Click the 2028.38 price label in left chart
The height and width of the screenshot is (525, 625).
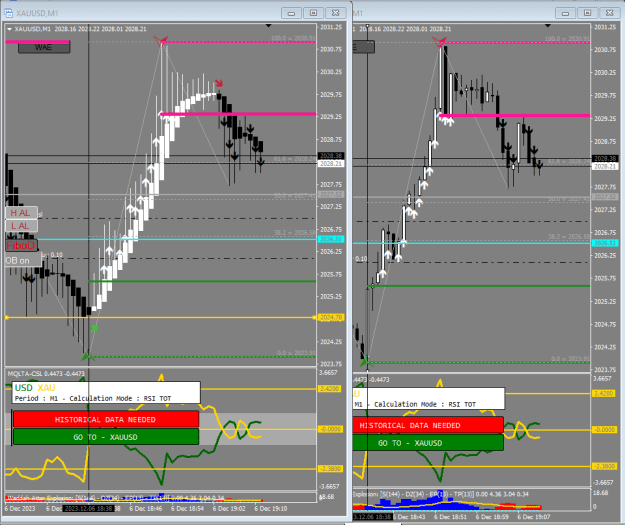(331, 156)
